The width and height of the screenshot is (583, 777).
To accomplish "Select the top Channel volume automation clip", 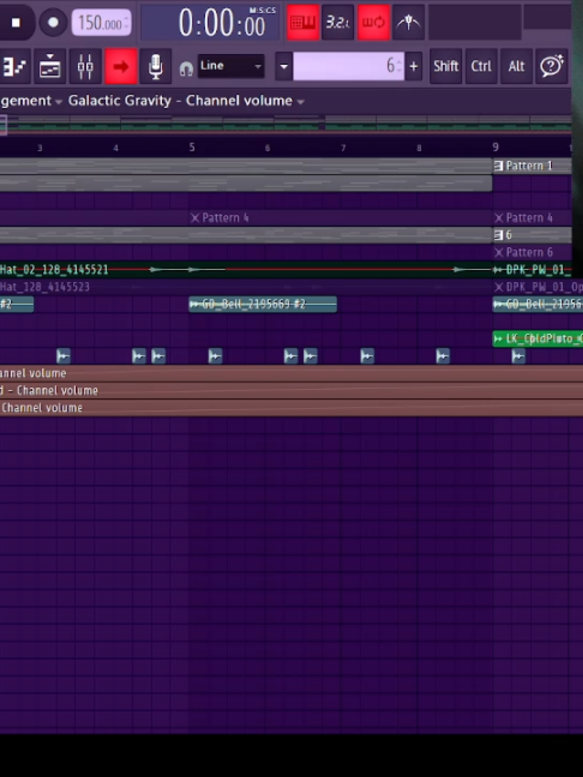I will pyautogui.click(x=291, y=374).
